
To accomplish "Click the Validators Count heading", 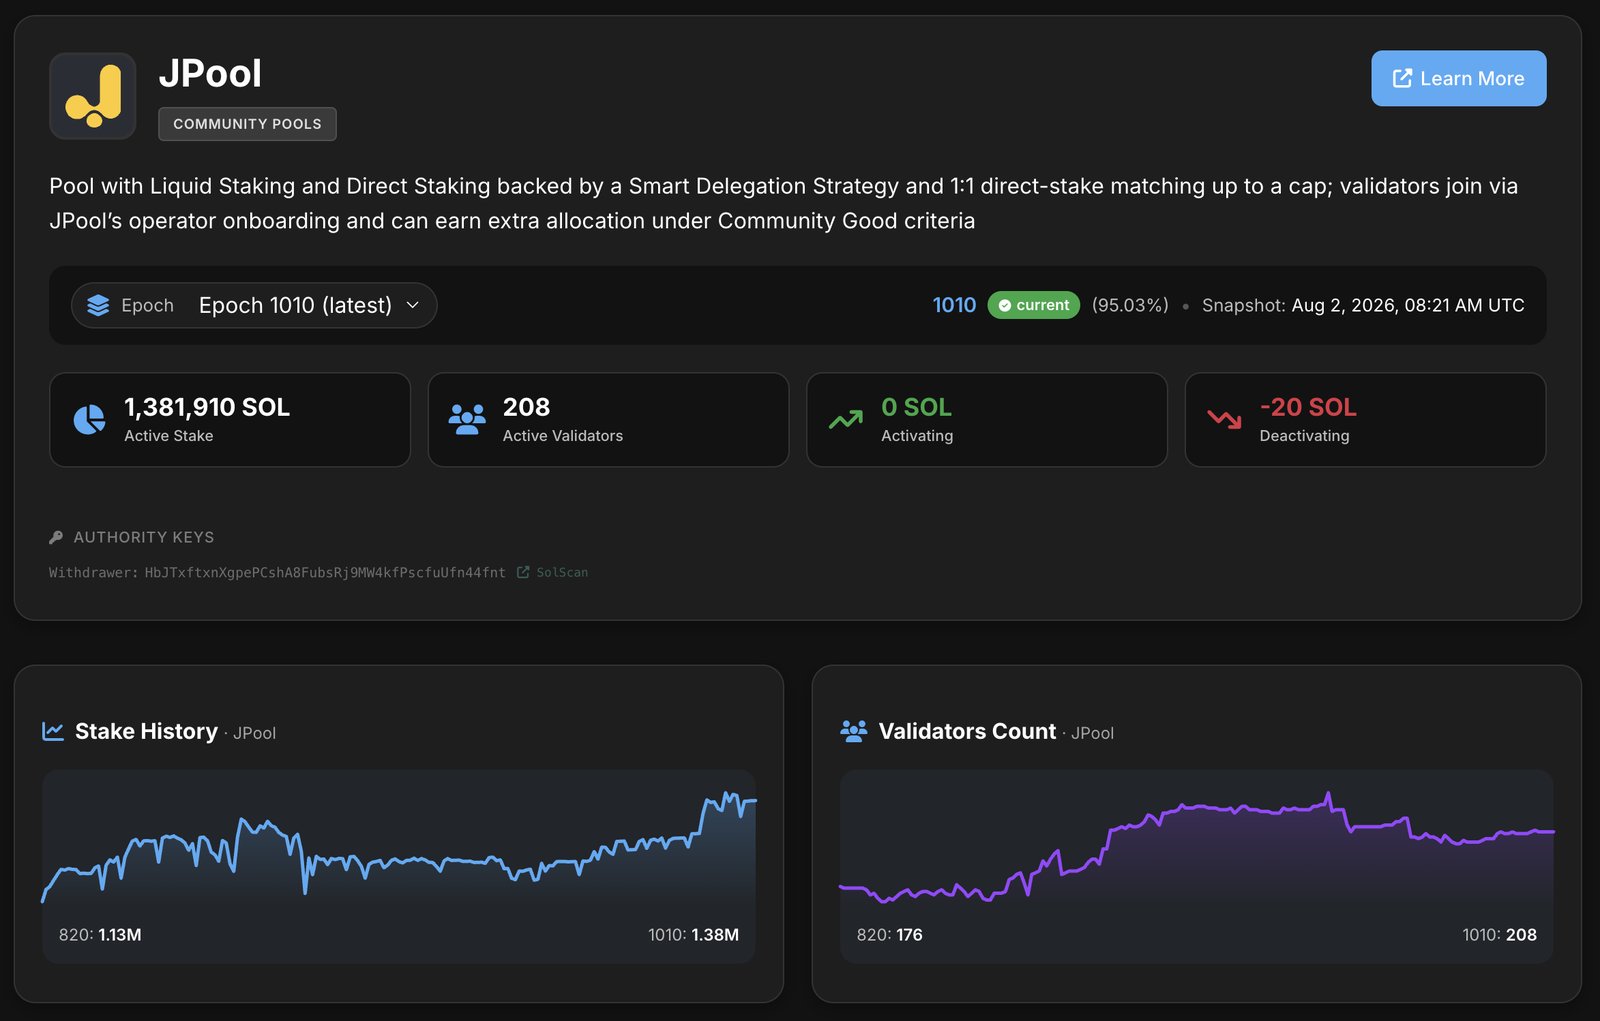I will point(967,731).
